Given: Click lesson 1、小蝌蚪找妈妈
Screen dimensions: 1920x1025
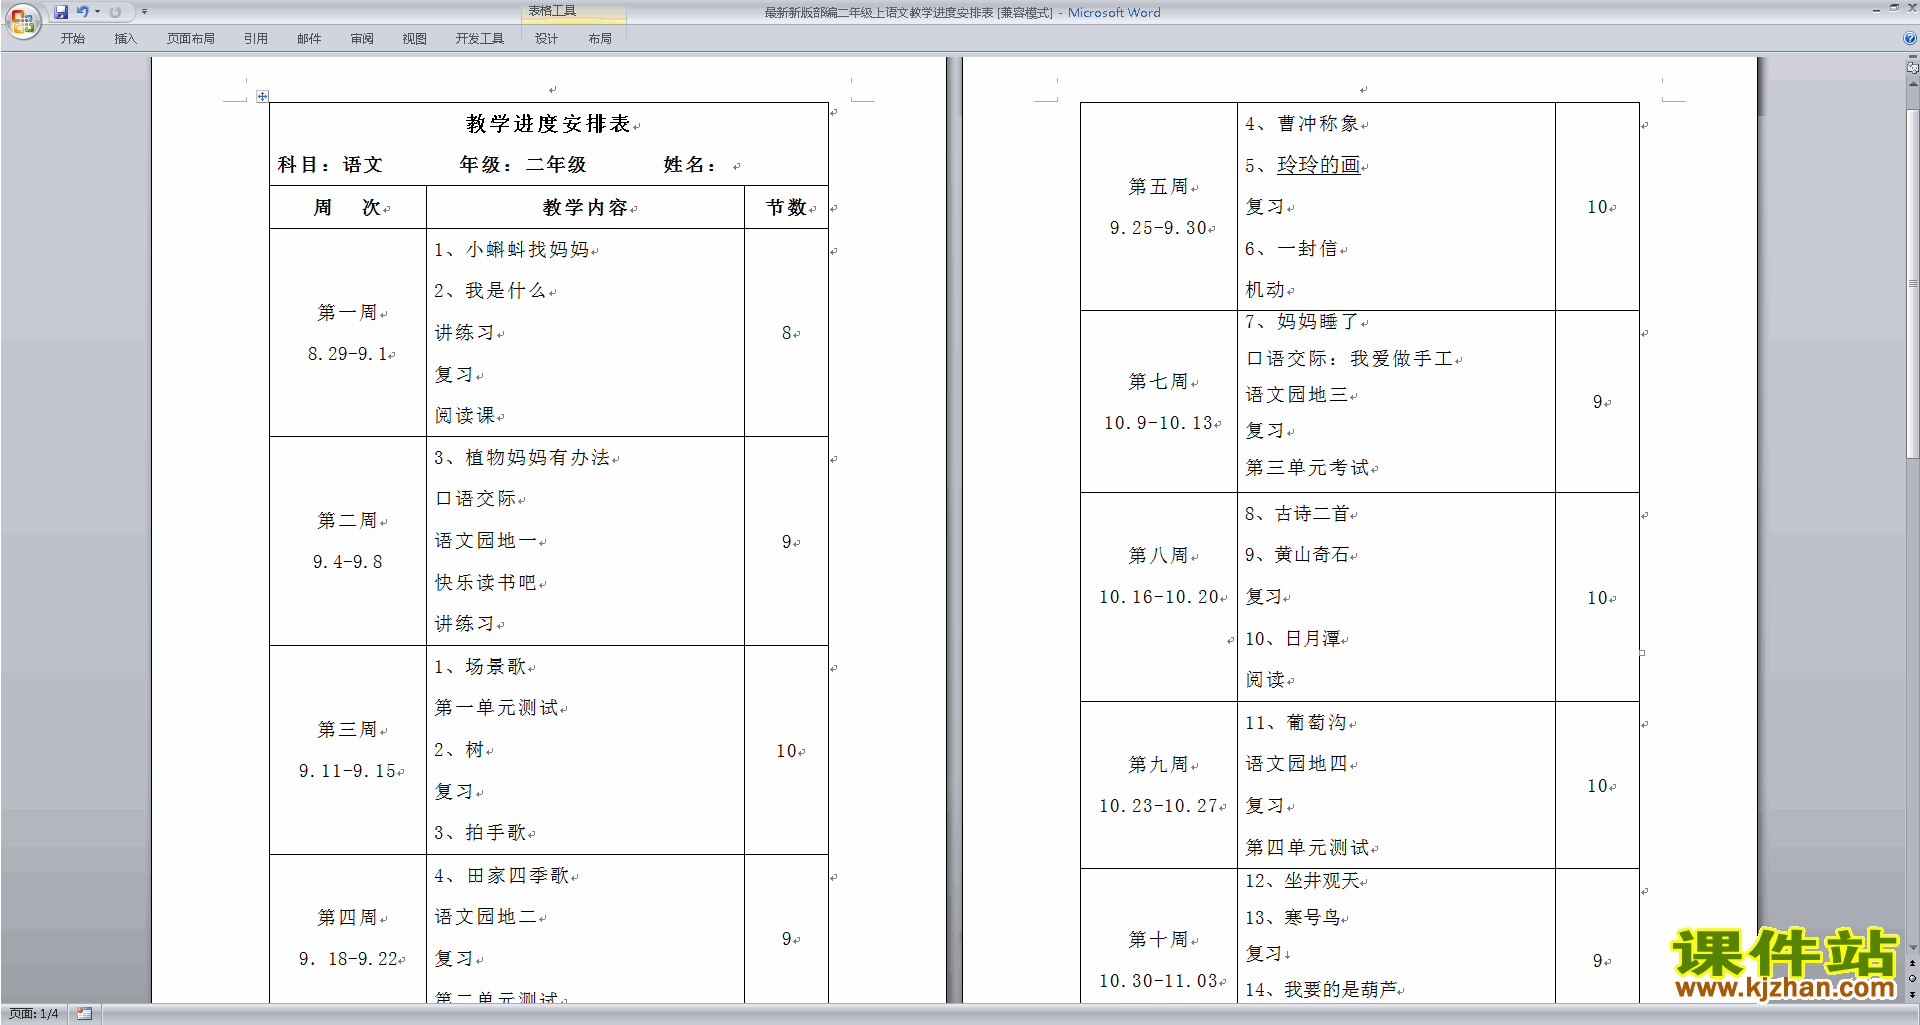Looking at the screenshot, I should tap(511, 250).
